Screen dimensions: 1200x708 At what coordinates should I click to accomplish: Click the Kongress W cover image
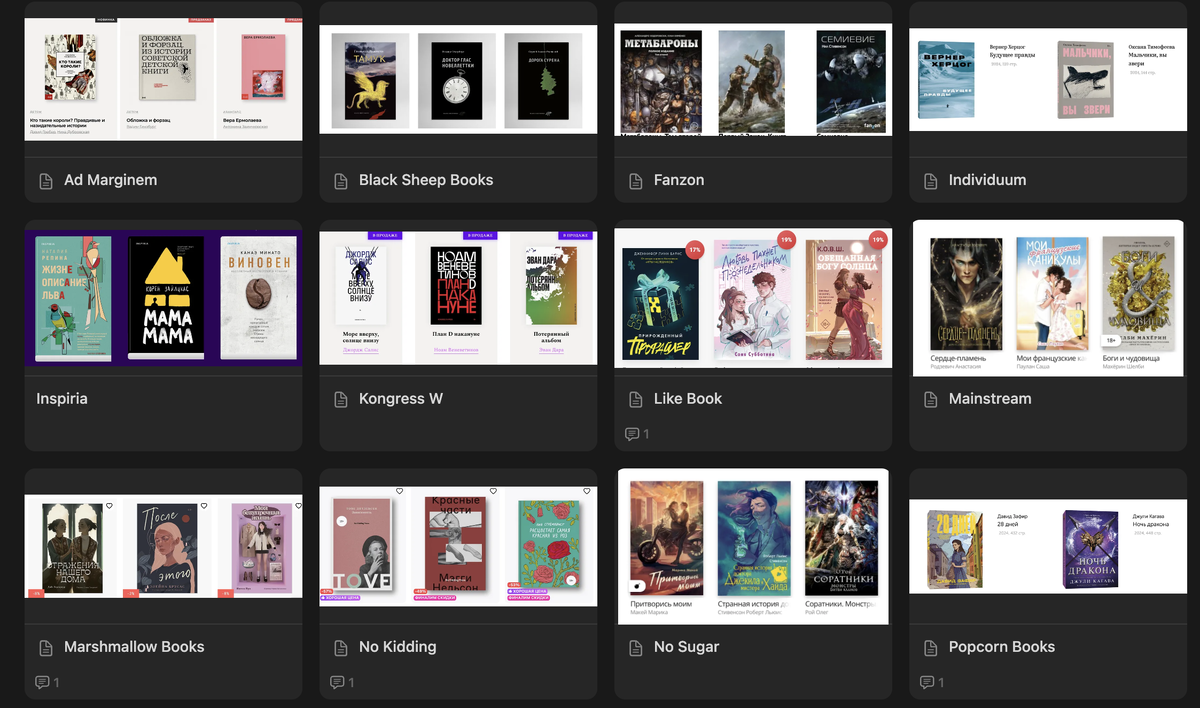point(458,297)
